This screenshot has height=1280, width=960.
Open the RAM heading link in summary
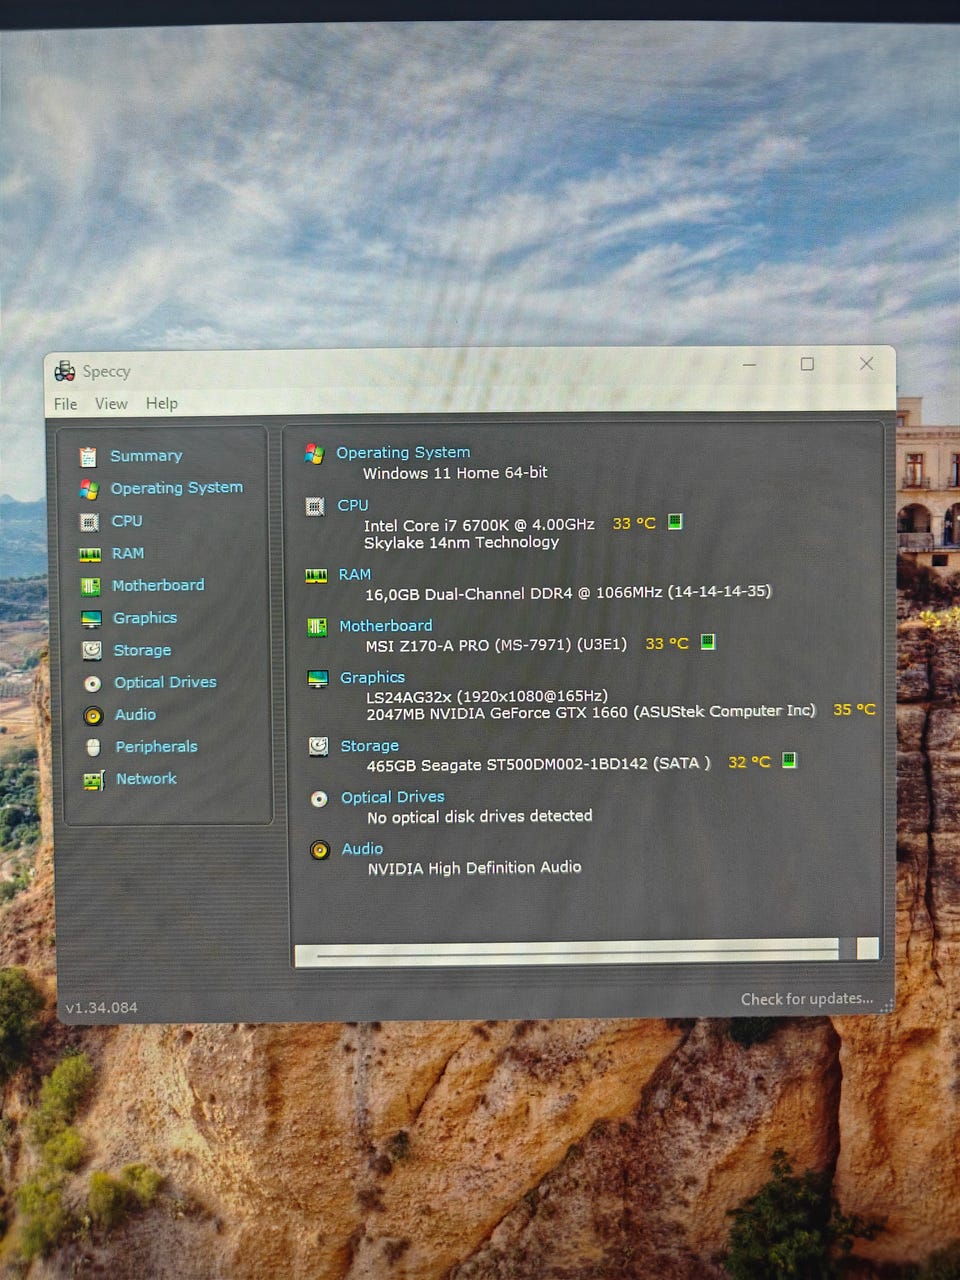(355, 574)
